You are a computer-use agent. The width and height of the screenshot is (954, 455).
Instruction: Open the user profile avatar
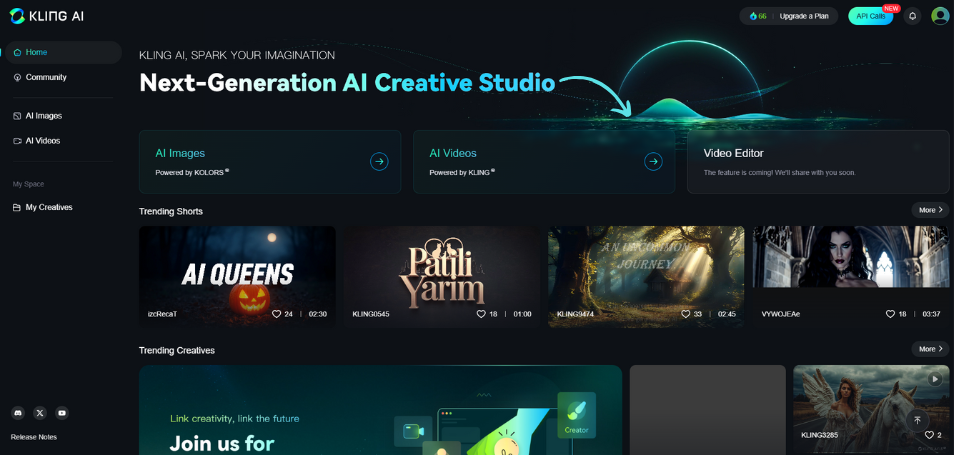pos(940,16)
